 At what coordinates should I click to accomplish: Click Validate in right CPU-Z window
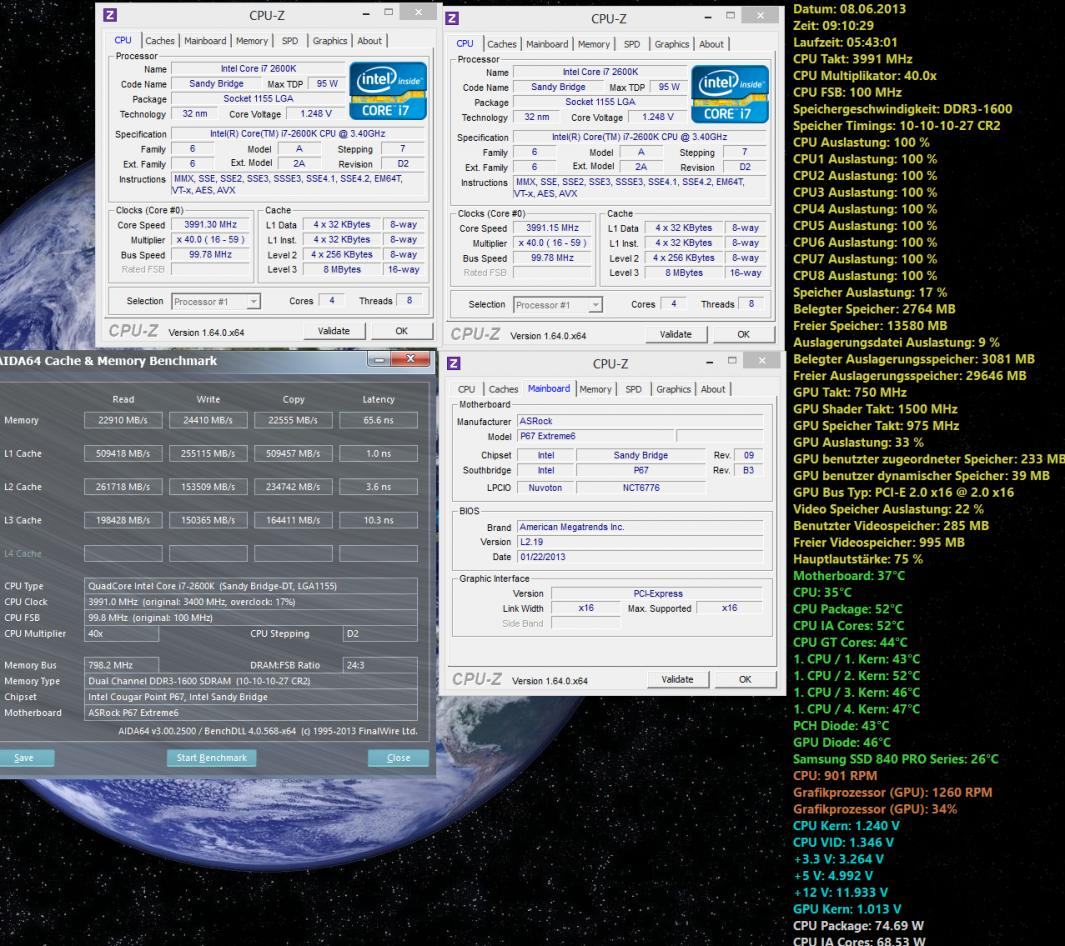[676, 334]
